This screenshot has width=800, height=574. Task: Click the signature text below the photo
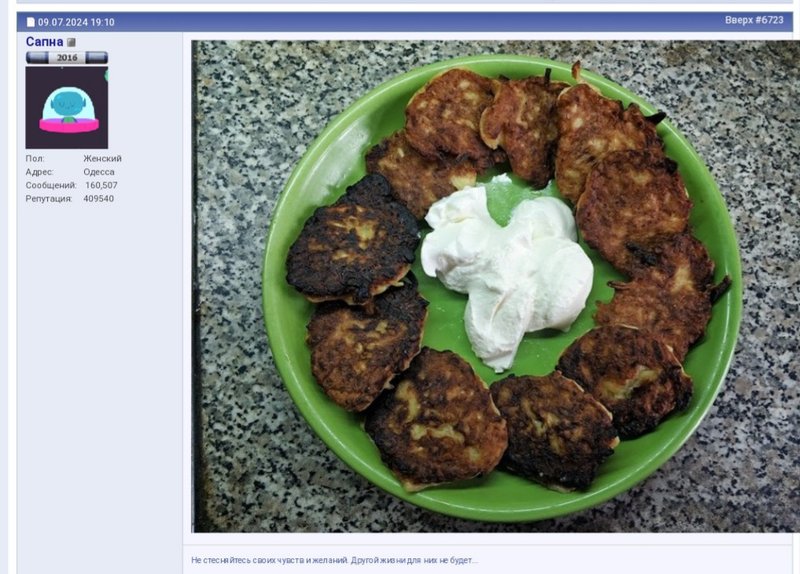coord(335,560)
